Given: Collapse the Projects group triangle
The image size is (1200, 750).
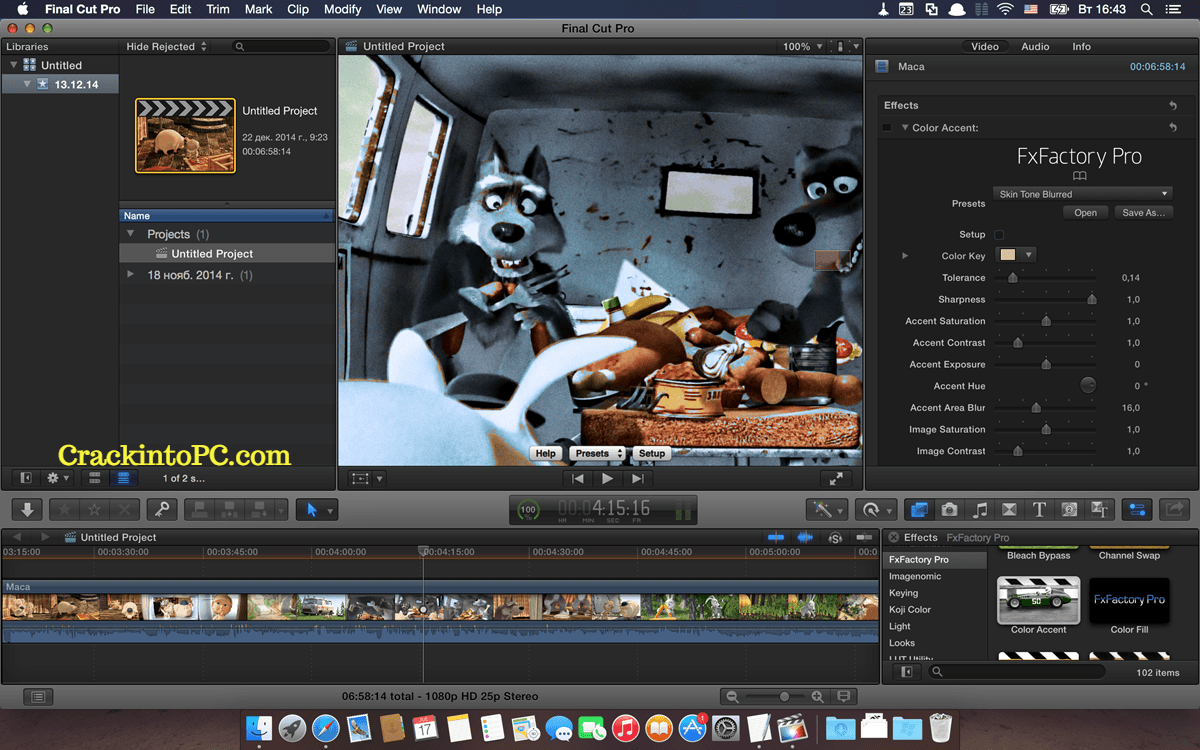Looking at the screenshot, I should (130, 234).
